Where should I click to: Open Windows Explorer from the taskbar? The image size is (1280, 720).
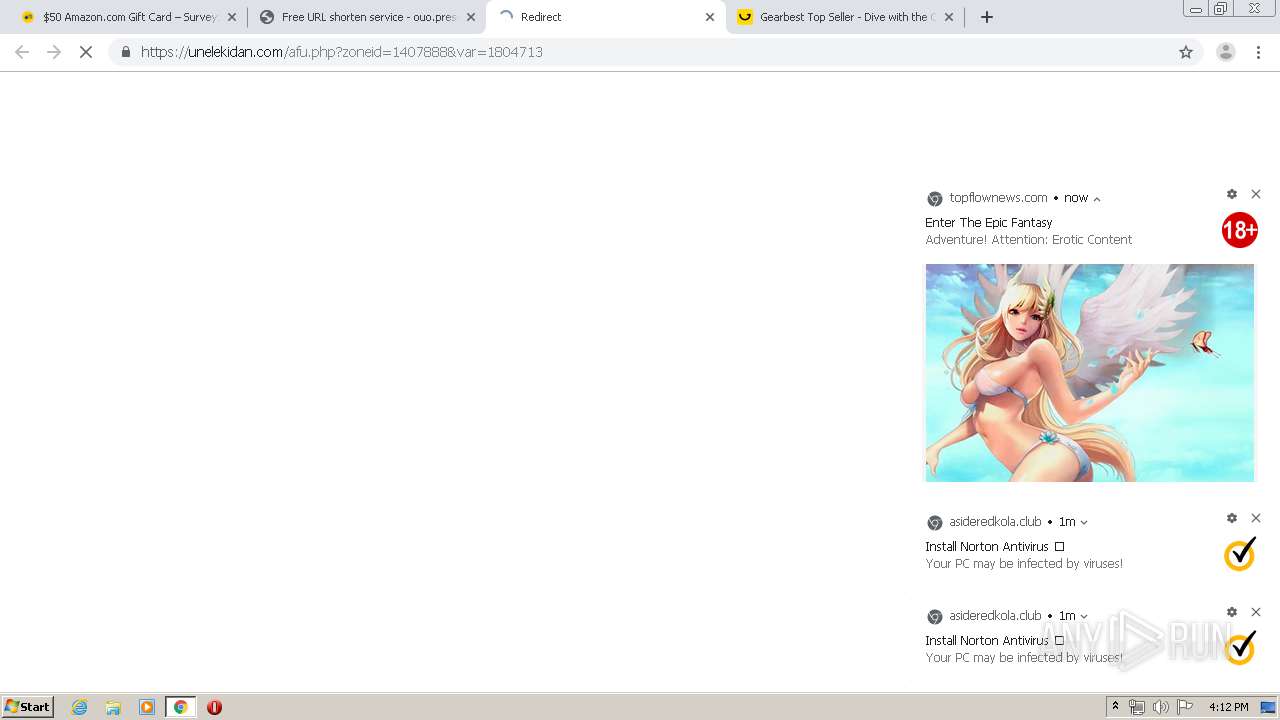[x=113, y=707]
